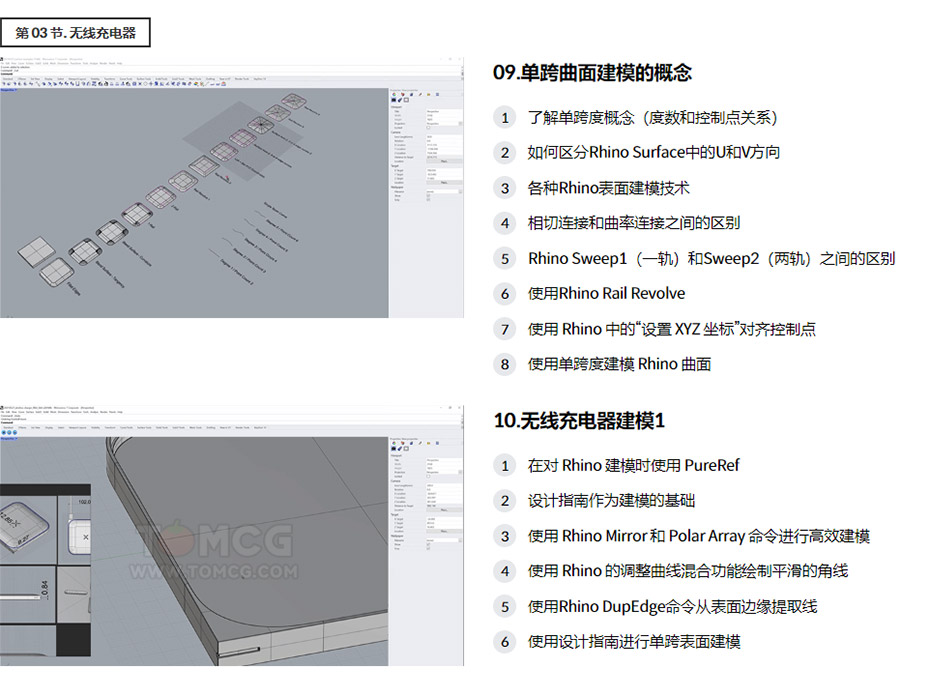Click the line "使用Rhino Rail Revolve"
This screenshot has width=930, height=683.
tap(606, 293)
